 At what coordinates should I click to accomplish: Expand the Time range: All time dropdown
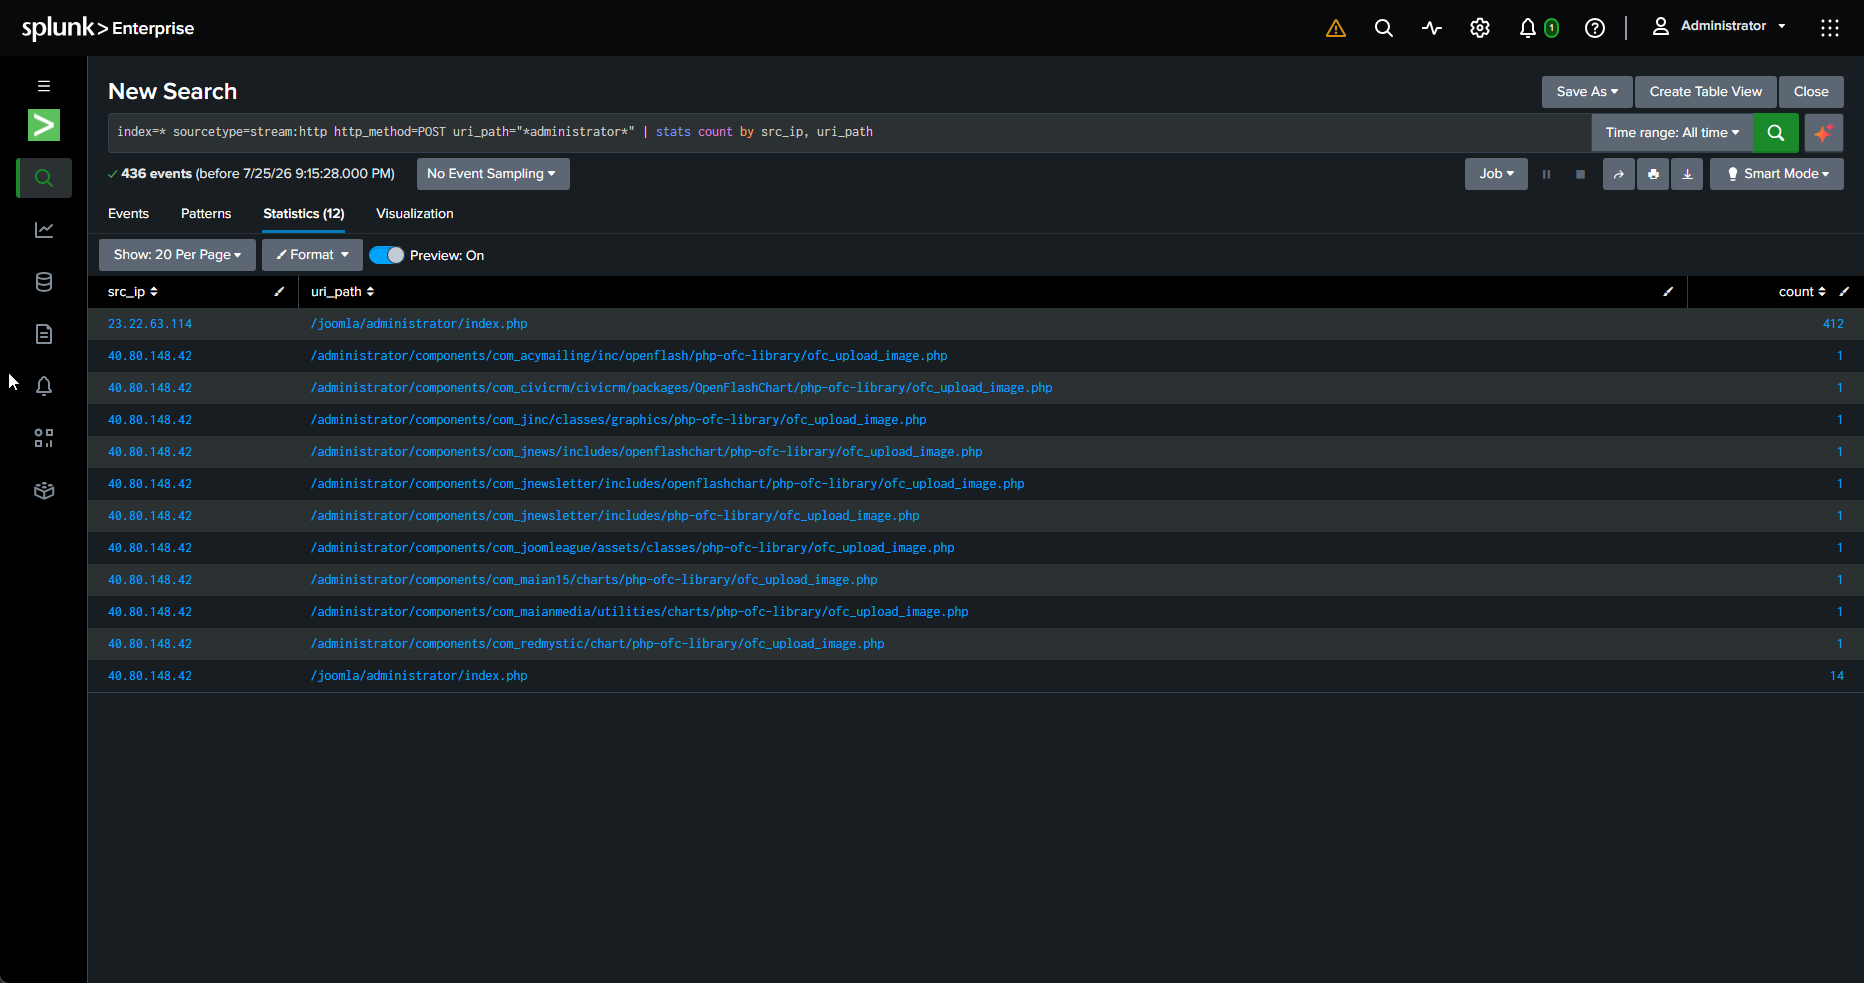(x=1672, y=132)
